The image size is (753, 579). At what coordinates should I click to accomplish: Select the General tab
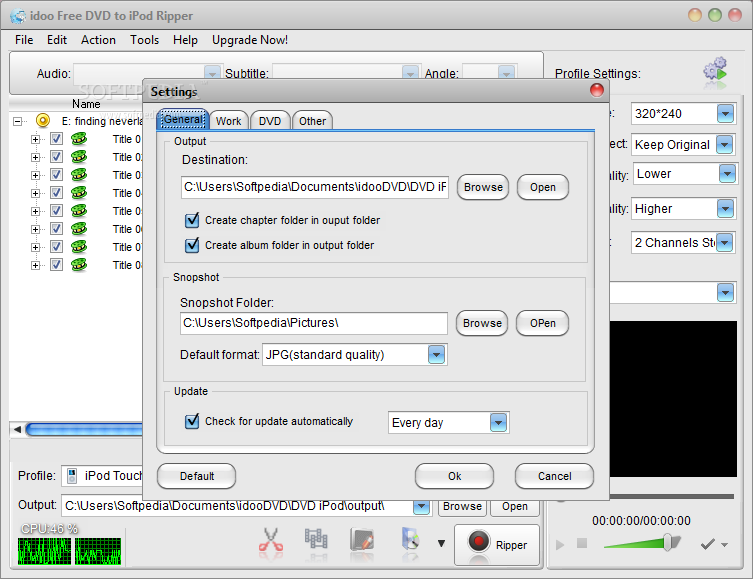(183, 120)
